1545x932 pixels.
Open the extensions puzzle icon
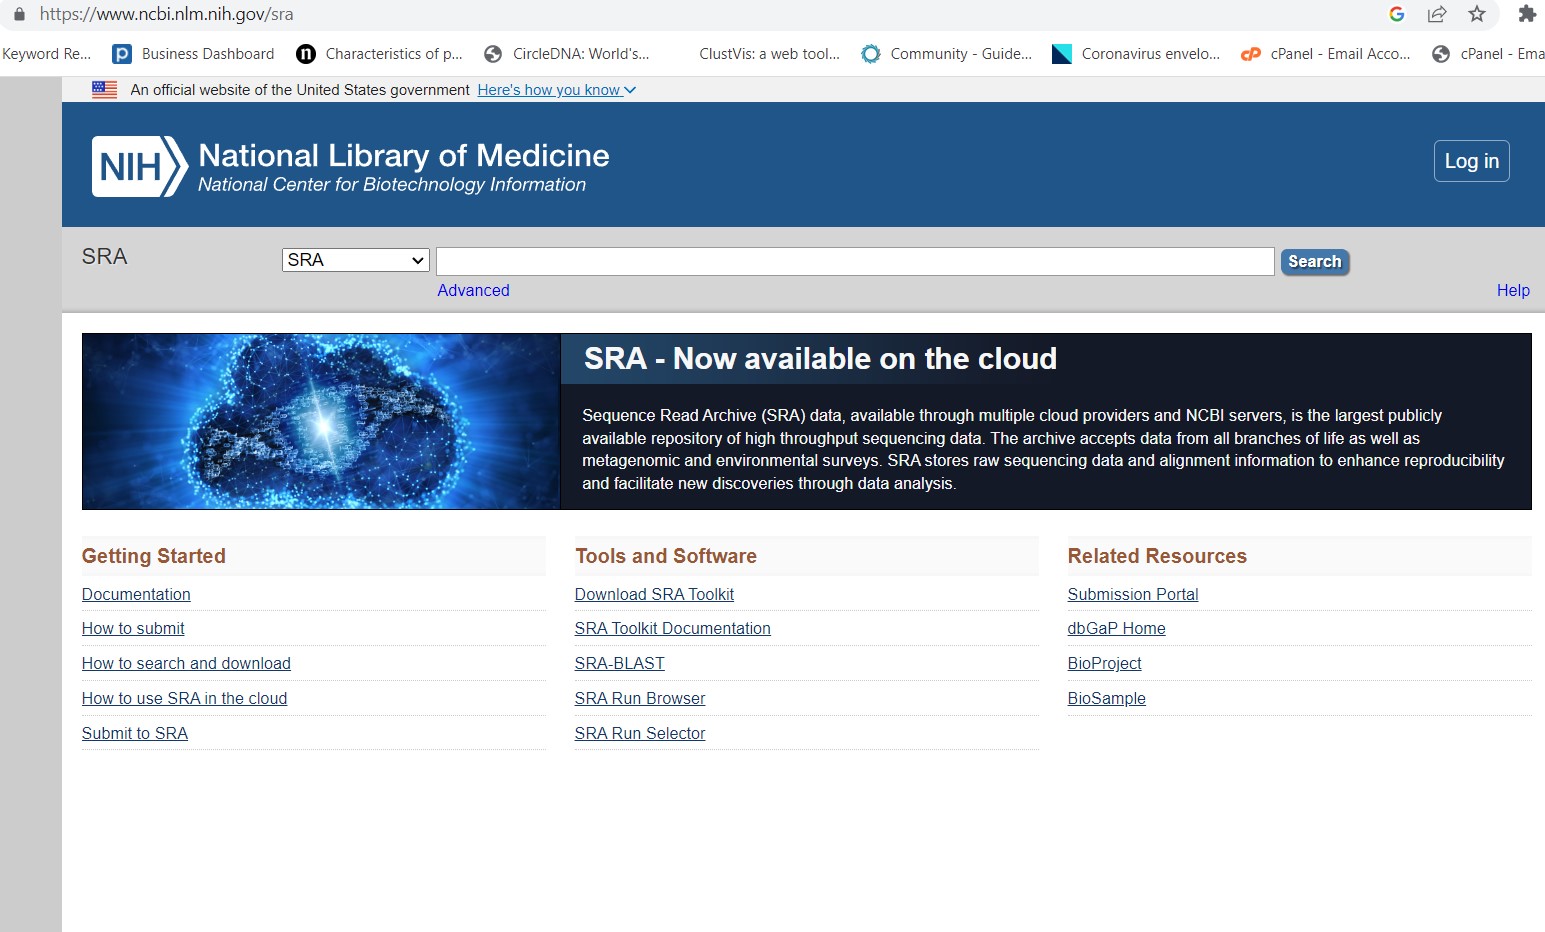coord(1527,14)
